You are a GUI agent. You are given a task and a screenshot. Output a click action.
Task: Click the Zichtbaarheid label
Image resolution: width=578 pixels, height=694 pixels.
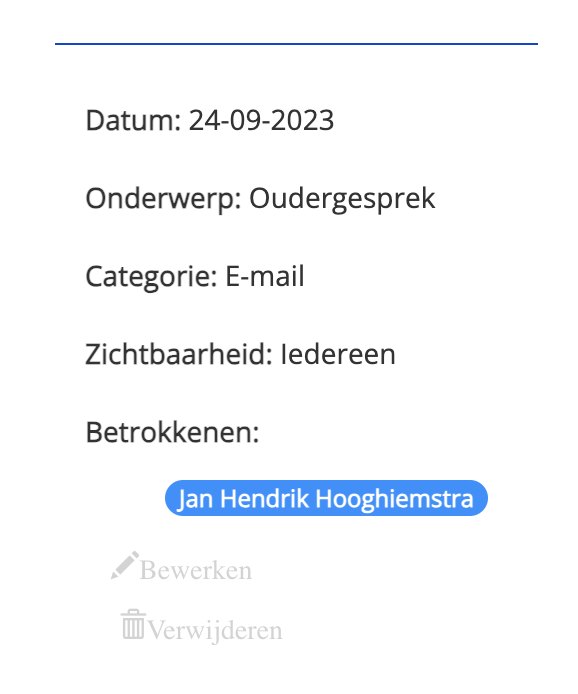pos(179,354)
